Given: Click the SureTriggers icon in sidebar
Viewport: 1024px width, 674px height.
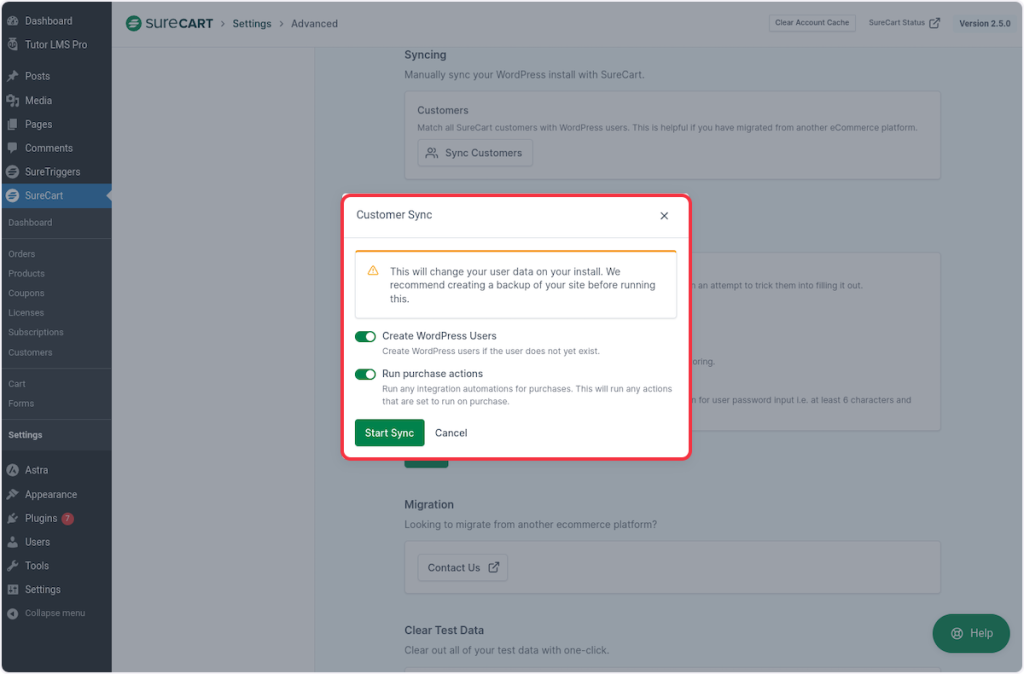Looking at the screenshot, I should pos(13,172).
